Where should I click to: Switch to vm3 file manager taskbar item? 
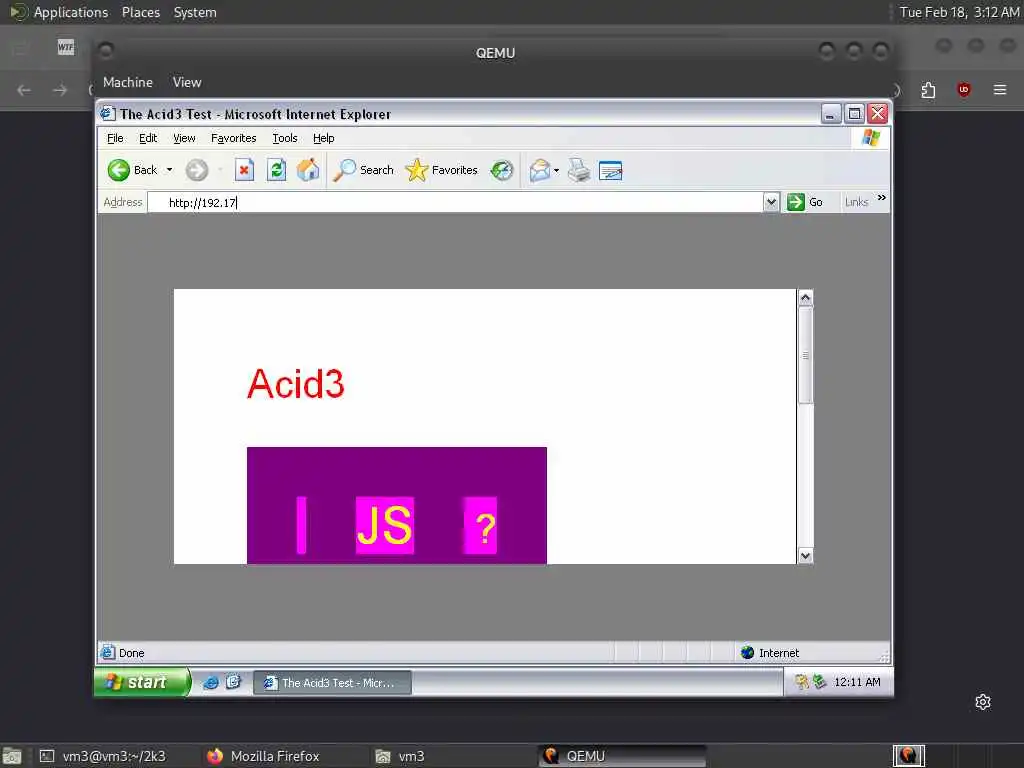[x=400, y=756]
